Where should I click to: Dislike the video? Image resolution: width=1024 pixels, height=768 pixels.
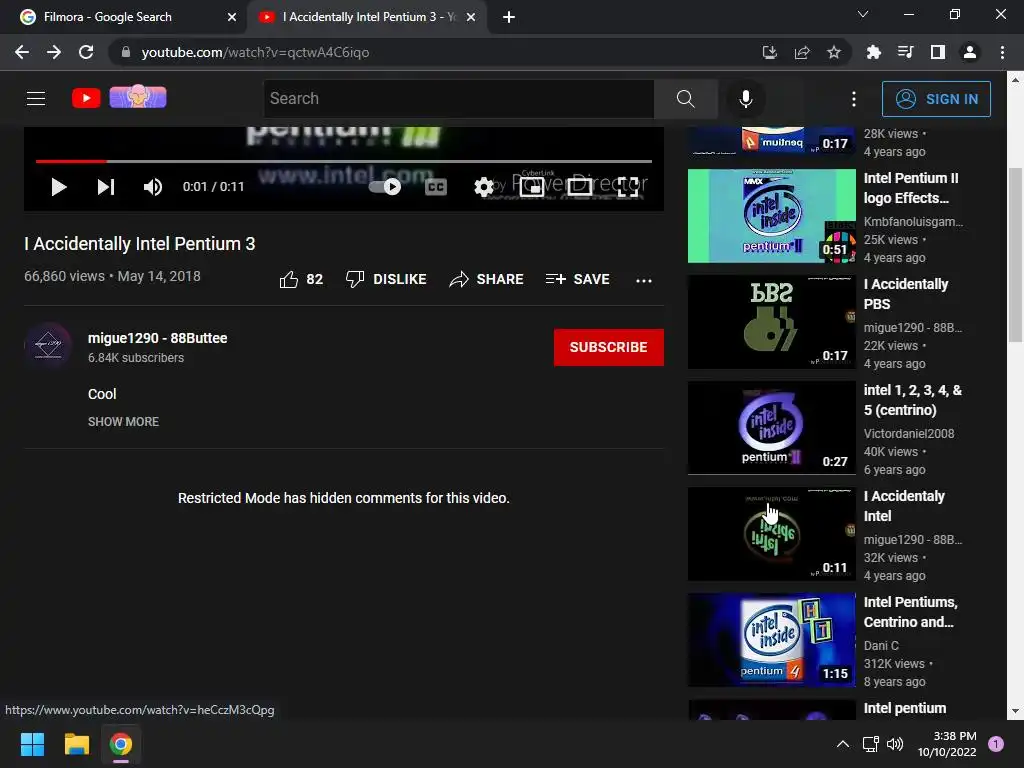pos(386,280)
